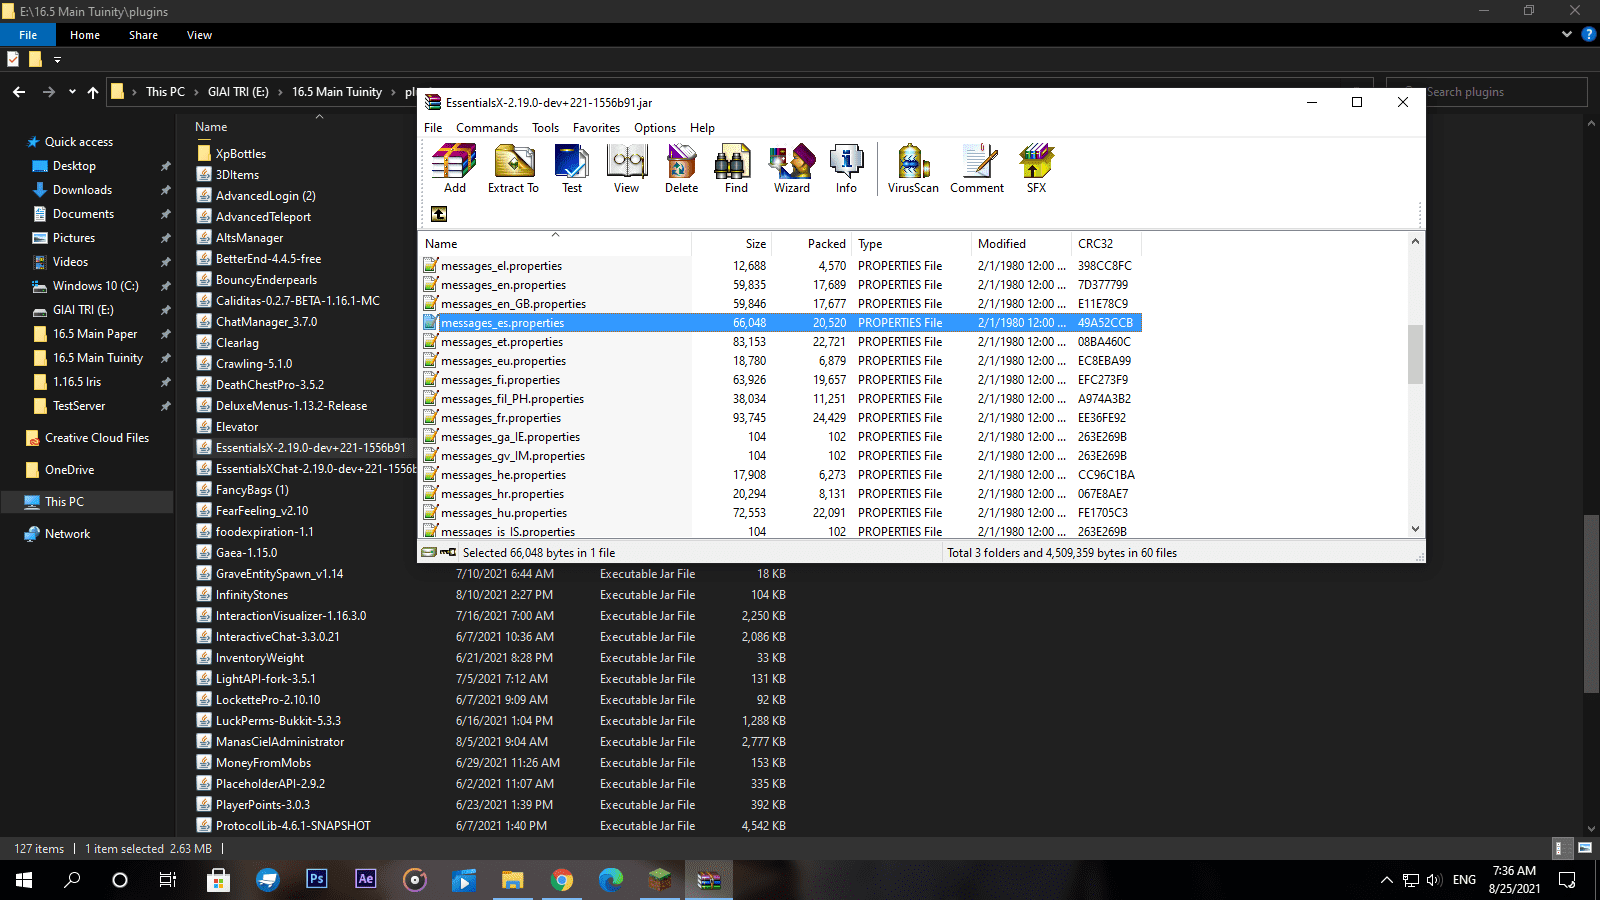Click Windows Start button
1600x900 pixels.
click(x=24, y=880)
